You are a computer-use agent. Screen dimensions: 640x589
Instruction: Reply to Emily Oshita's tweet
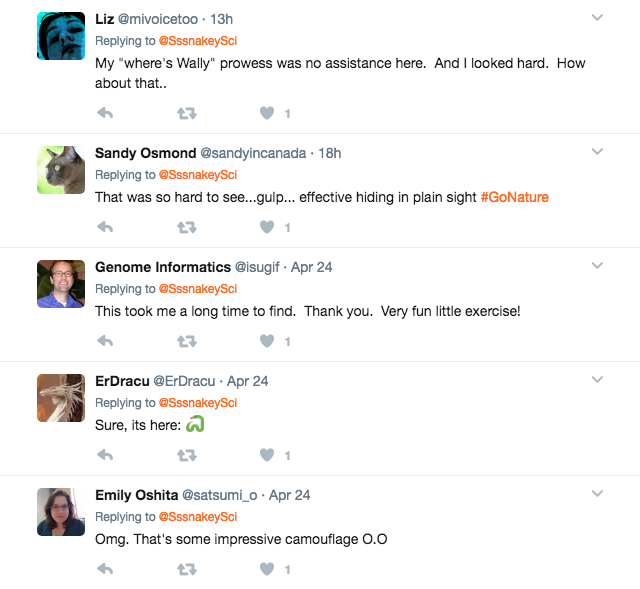[x=105, y=570]
